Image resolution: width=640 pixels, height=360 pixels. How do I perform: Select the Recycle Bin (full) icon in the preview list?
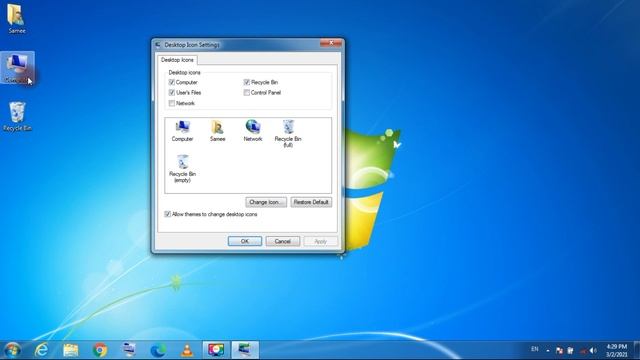[x=288, y=133]
